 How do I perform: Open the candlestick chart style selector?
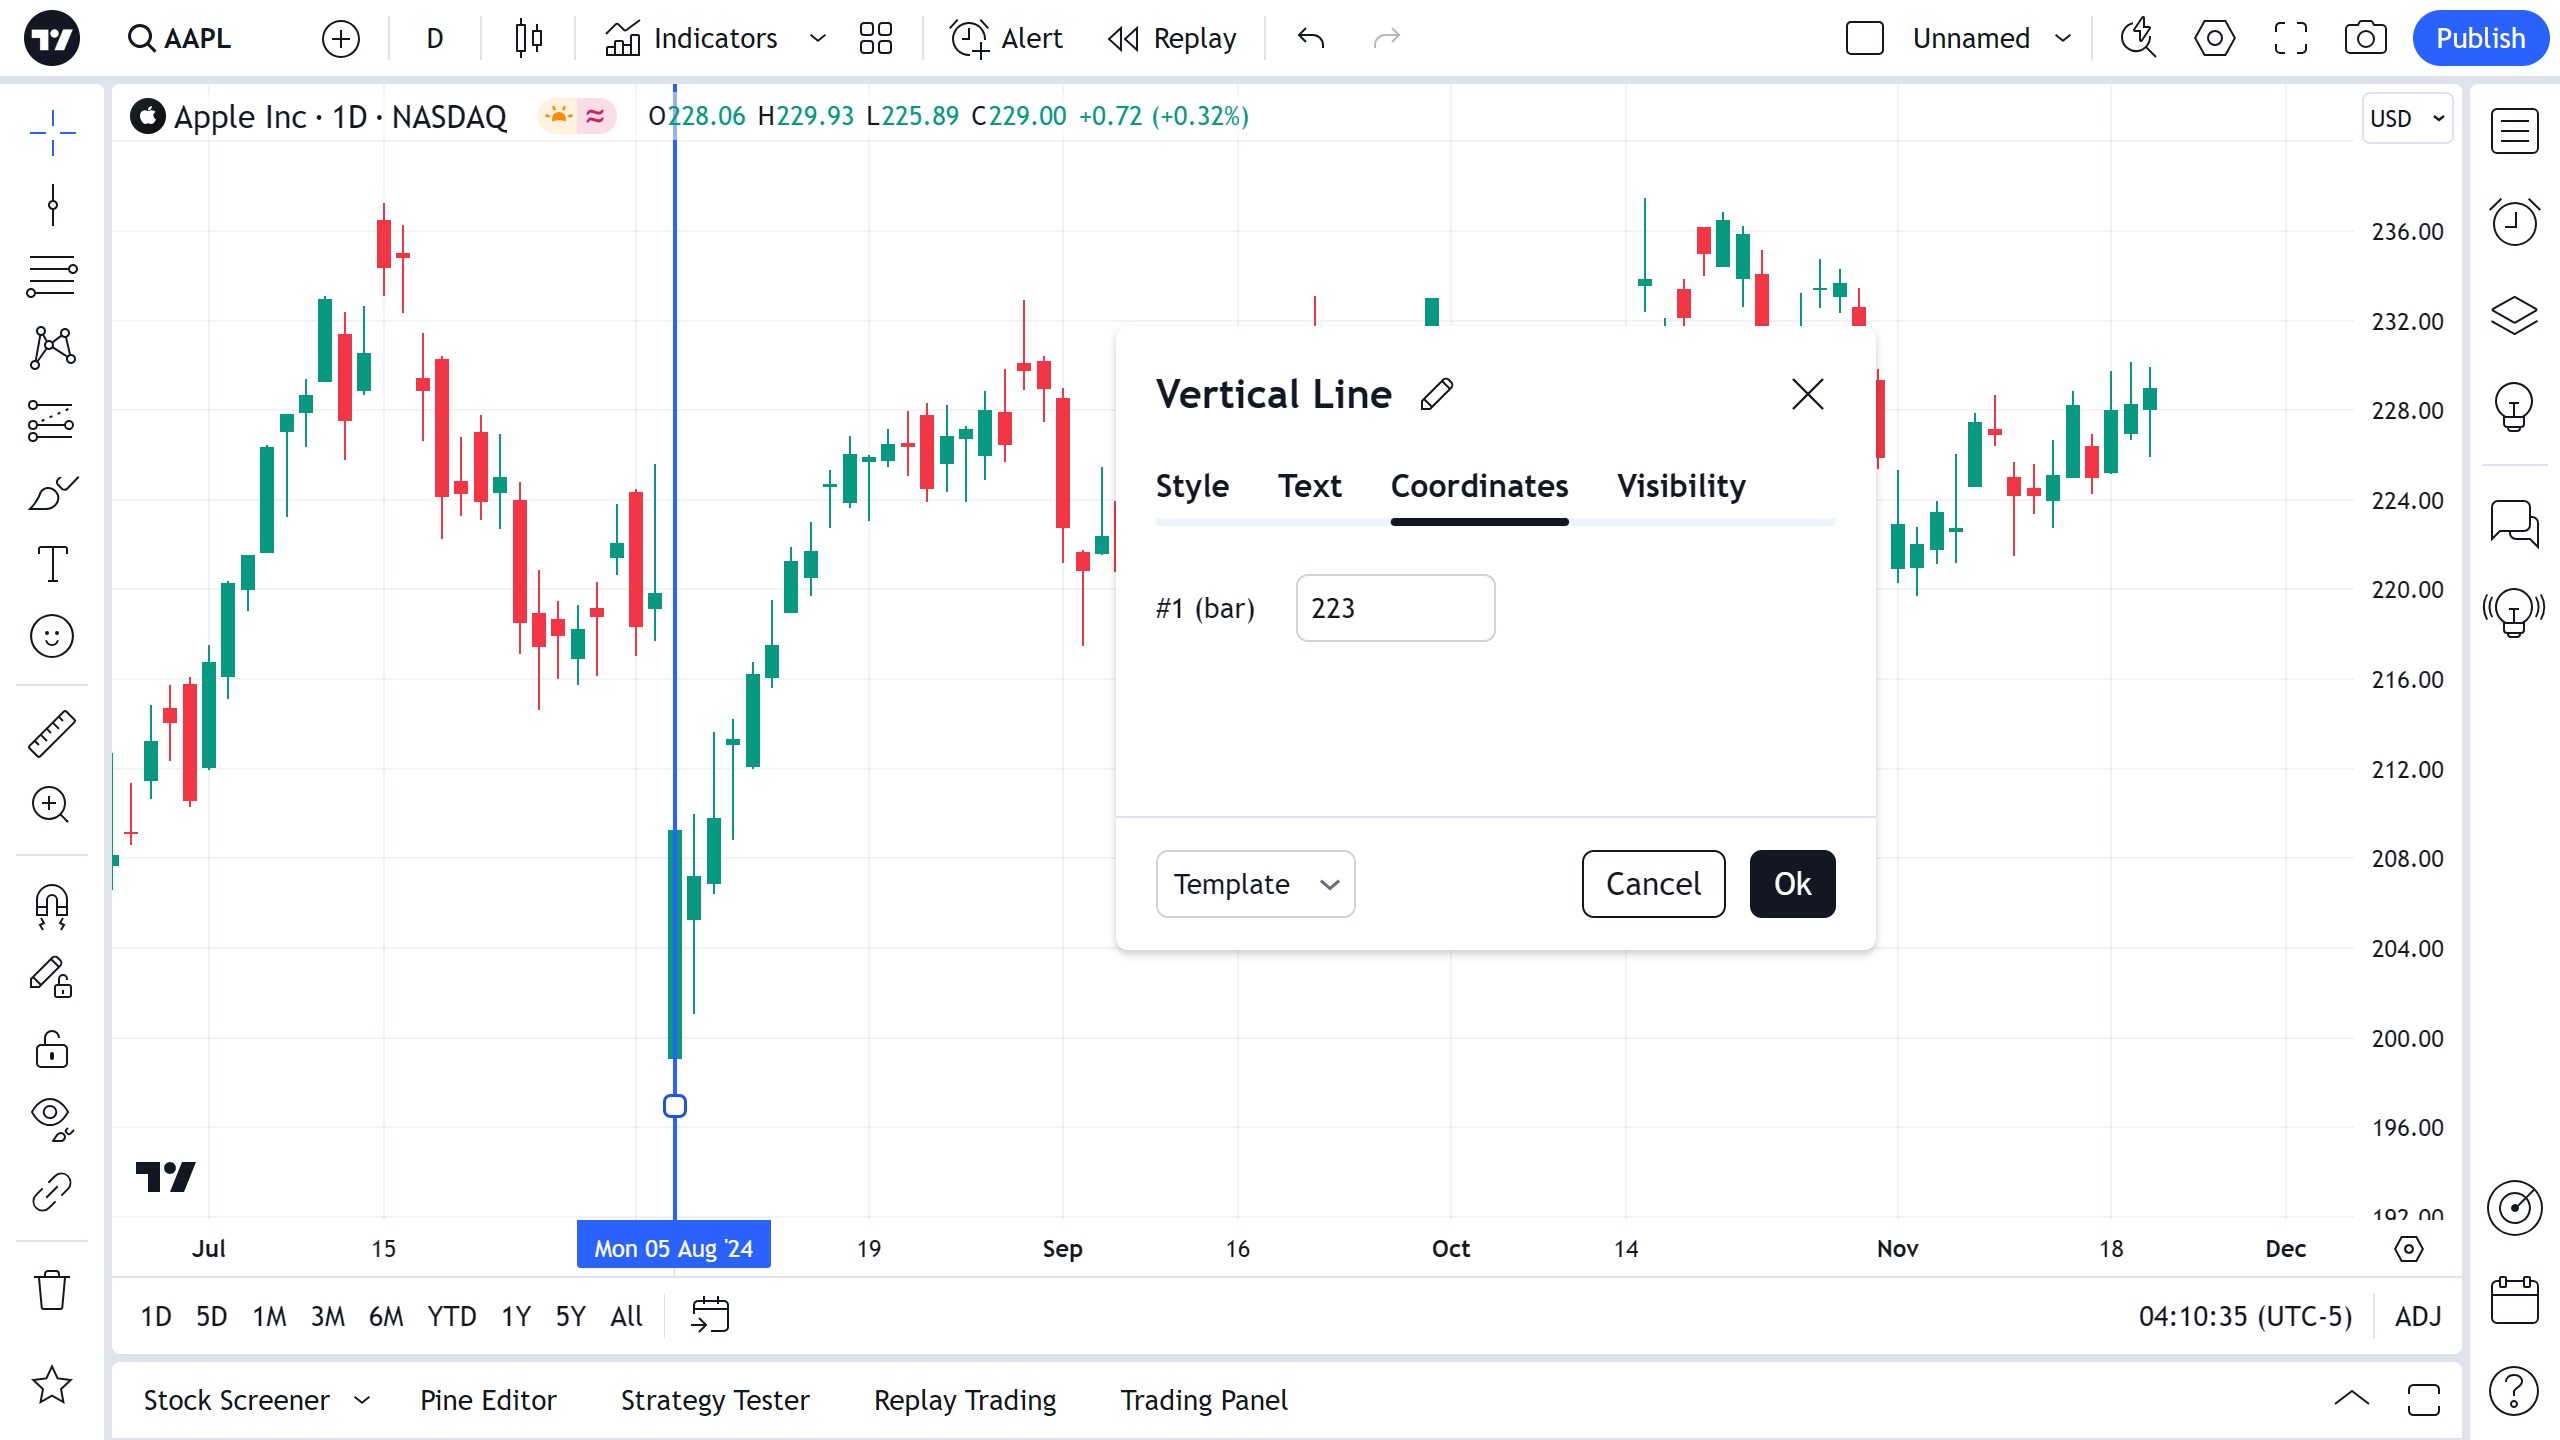click(x=528, y=39)
